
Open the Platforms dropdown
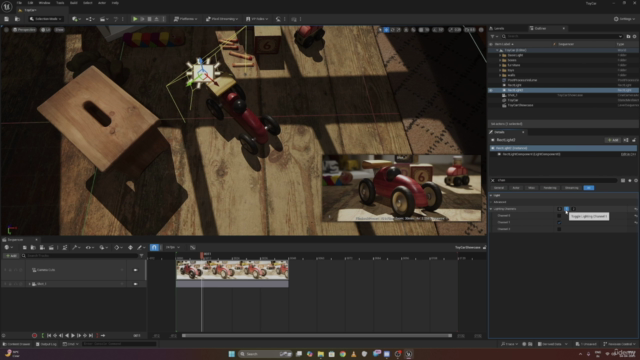pyautogui.click(x=186, y=19)
